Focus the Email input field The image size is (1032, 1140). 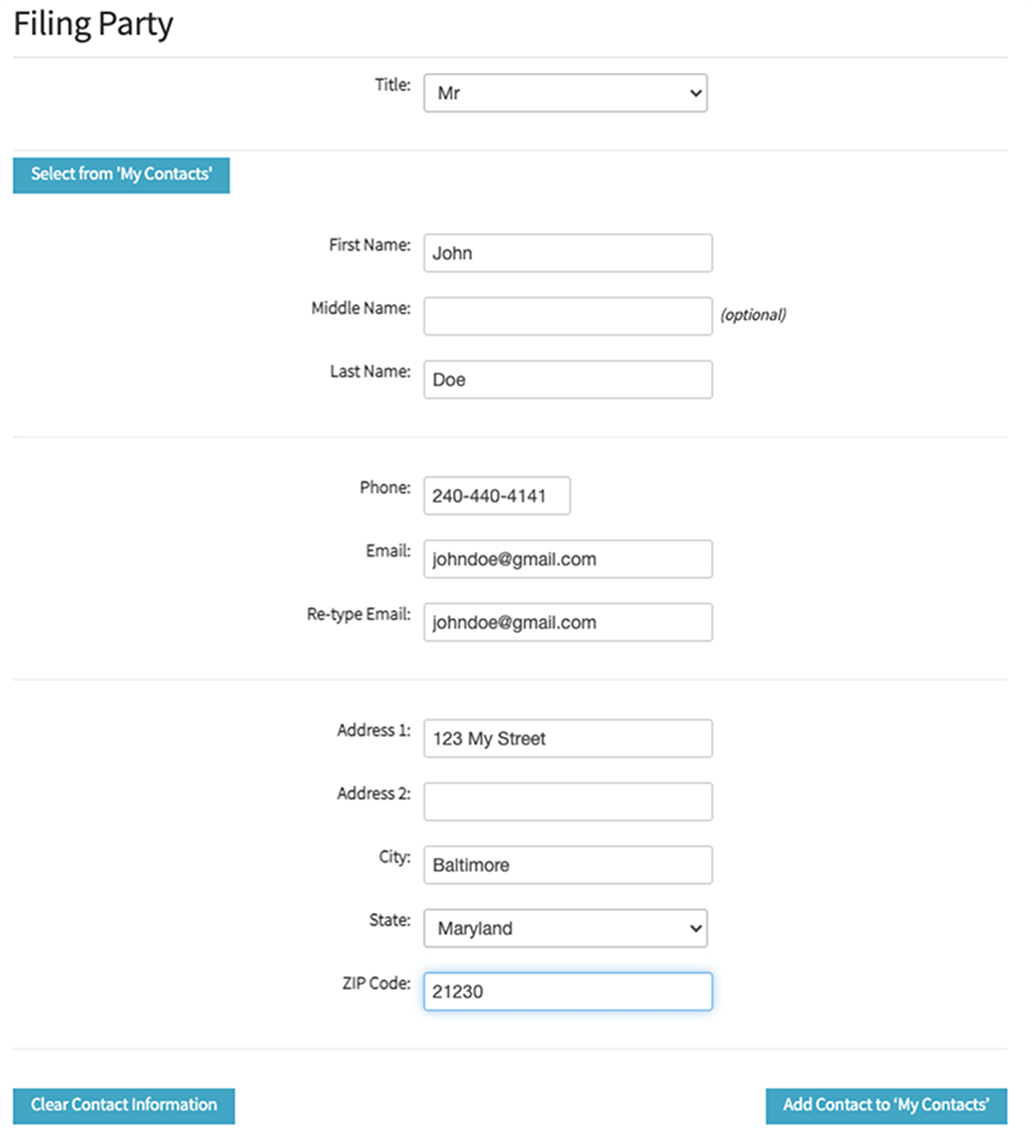(568, 559)
